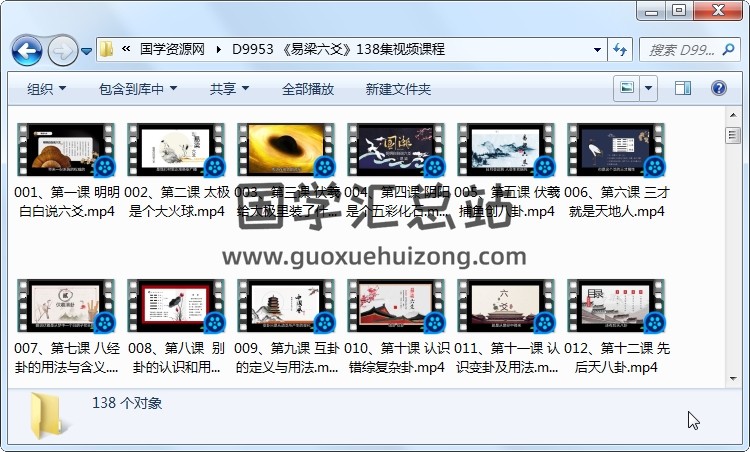Image resolution: width=750 pixels, height=452 pixels.
Task: Go back using the Back arrow button
Action: [x=27, y=50]
